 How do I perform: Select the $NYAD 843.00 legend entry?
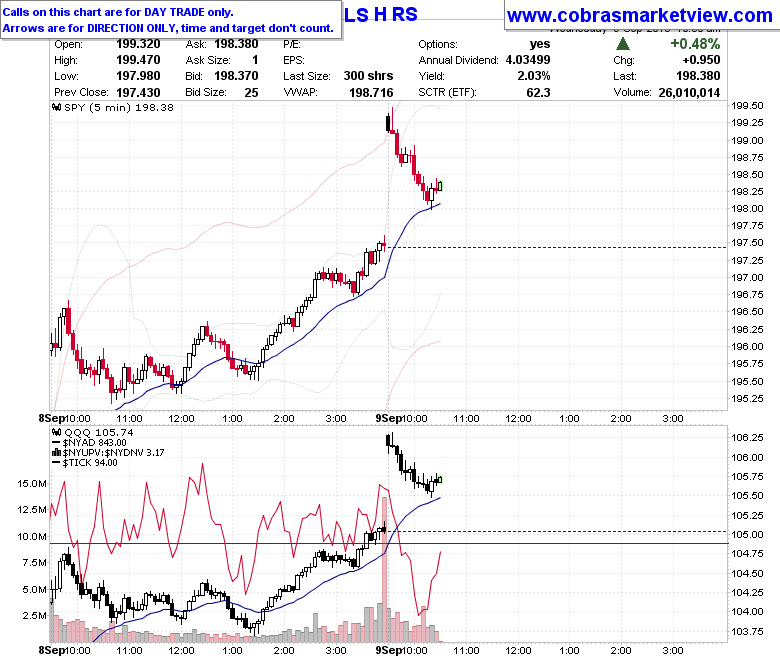pyautogui.click(x=95, y=443)
